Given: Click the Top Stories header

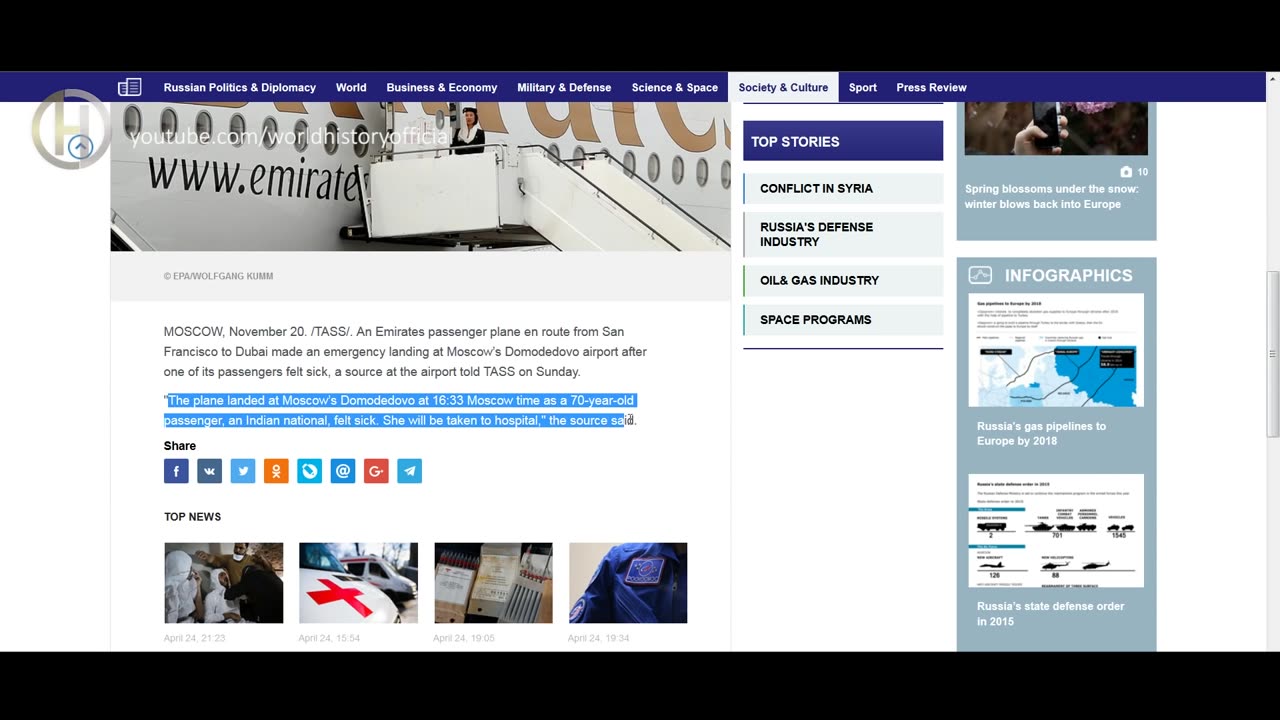Looking at the screenshot, I should point(843,141).
